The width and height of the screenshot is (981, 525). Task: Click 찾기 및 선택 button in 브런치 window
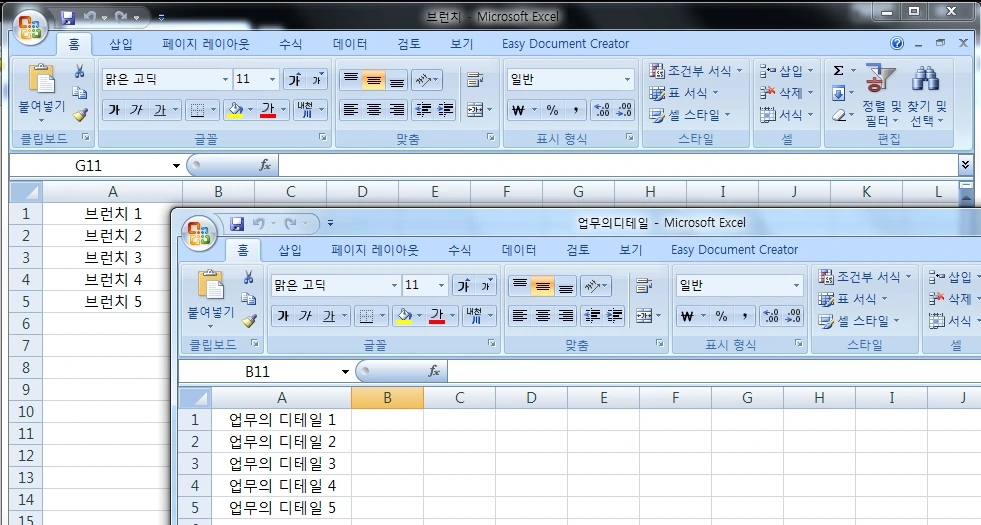927,95
